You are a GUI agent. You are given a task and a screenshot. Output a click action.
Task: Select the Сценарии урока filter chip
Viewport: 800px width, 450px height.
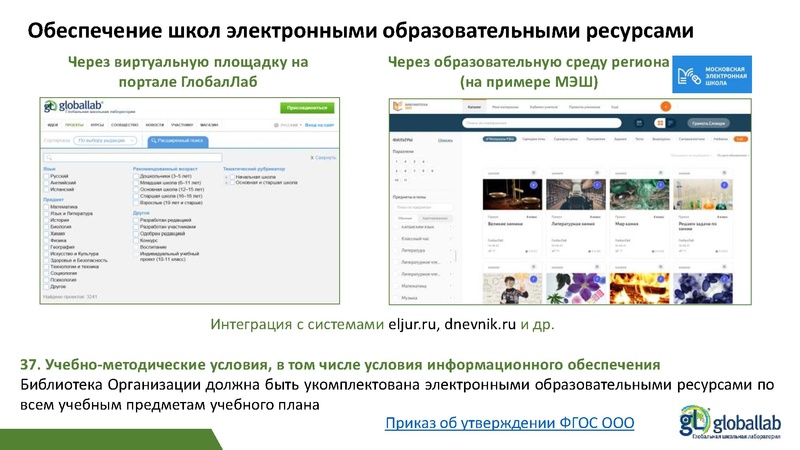(x=565, y=139)
